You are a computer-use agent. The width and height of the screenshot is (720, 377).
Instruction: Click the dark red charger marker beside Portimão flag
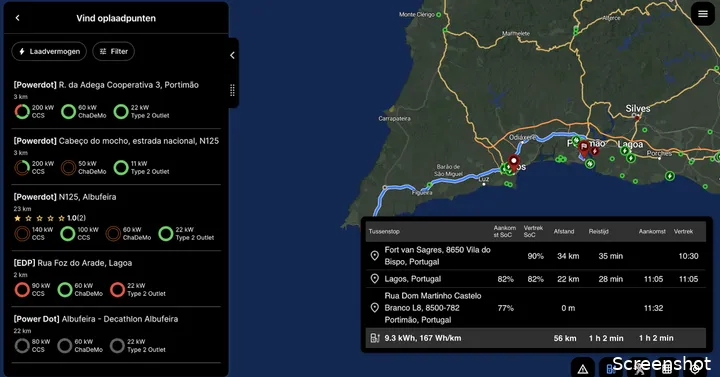coord(595,151)
